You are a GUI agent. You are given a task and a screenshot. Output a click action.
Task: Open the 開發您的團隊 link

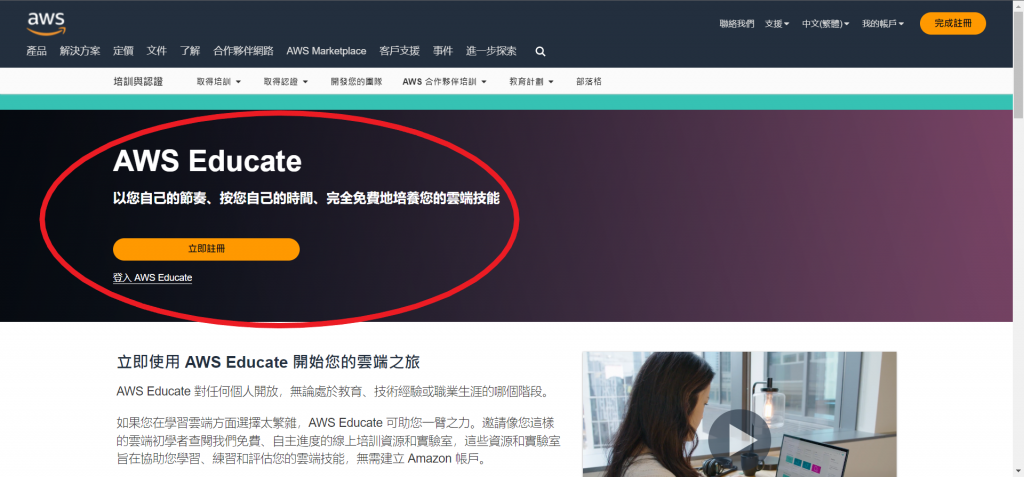point(357,82)
